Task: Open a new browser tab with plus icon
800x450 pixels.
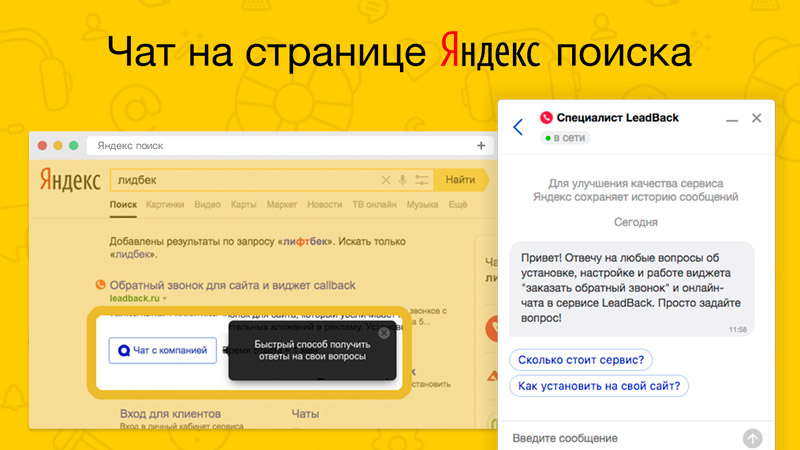Action: coord(481,145)
